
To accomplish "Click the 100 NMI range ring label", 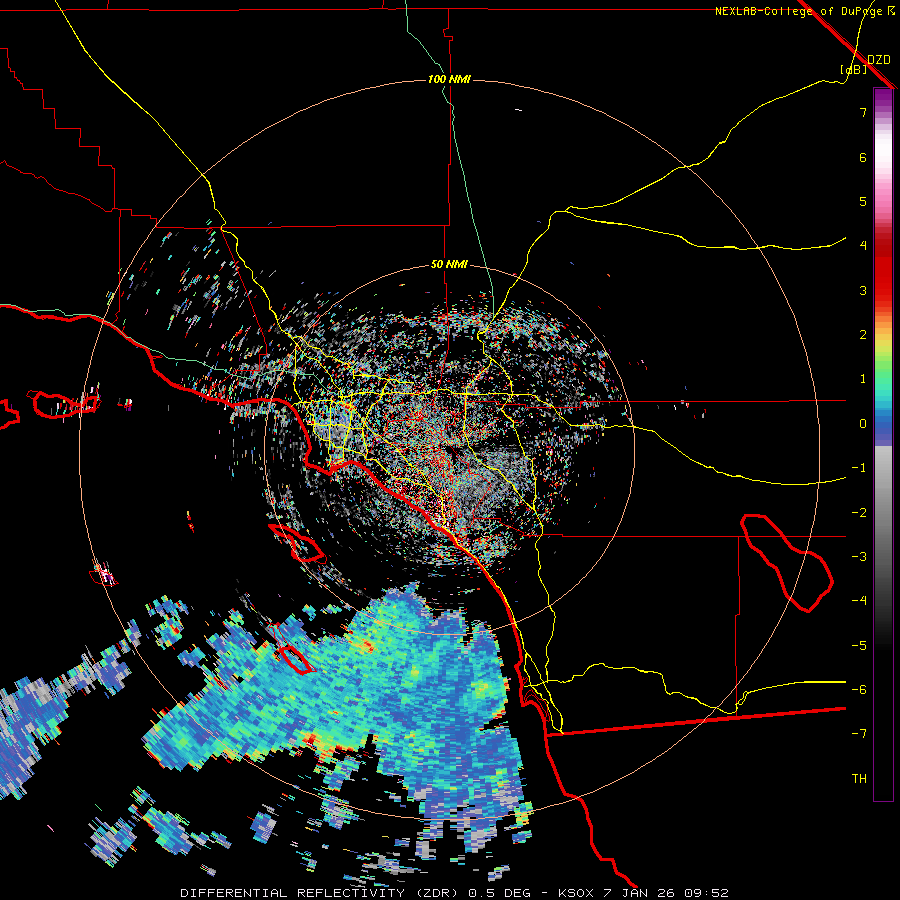I will point(449,79).
